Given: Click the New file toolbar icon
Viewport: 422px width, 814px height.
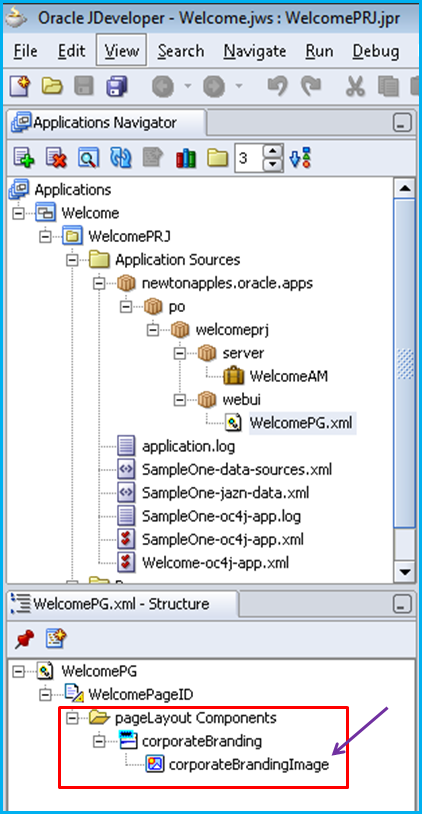Looking at the screenshot, I should 20,86.
